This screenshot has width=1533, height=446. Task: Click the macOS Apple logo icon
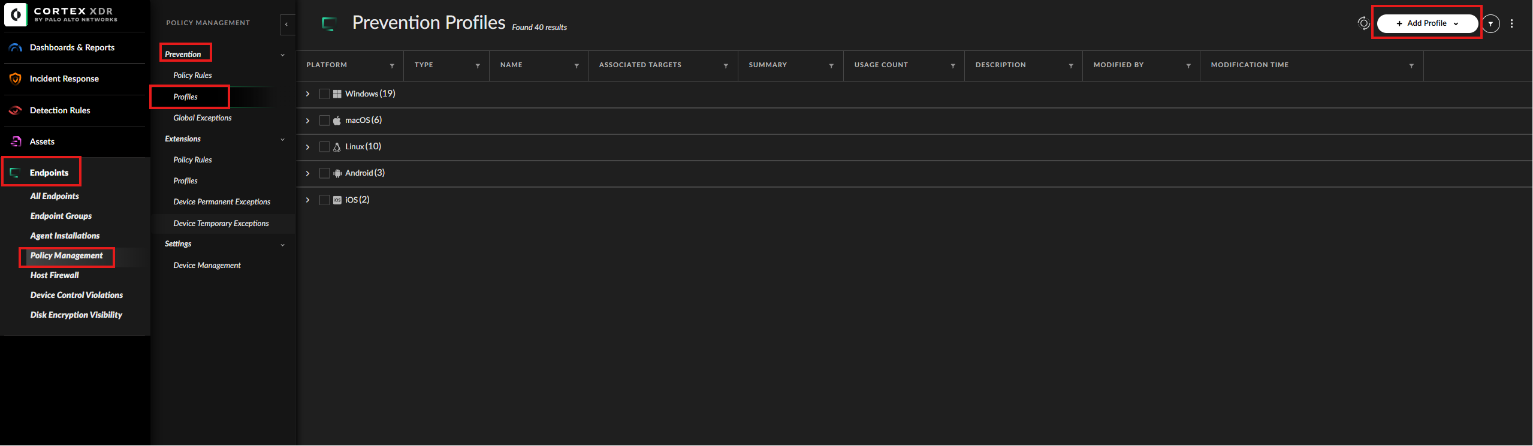click(337, 120)
